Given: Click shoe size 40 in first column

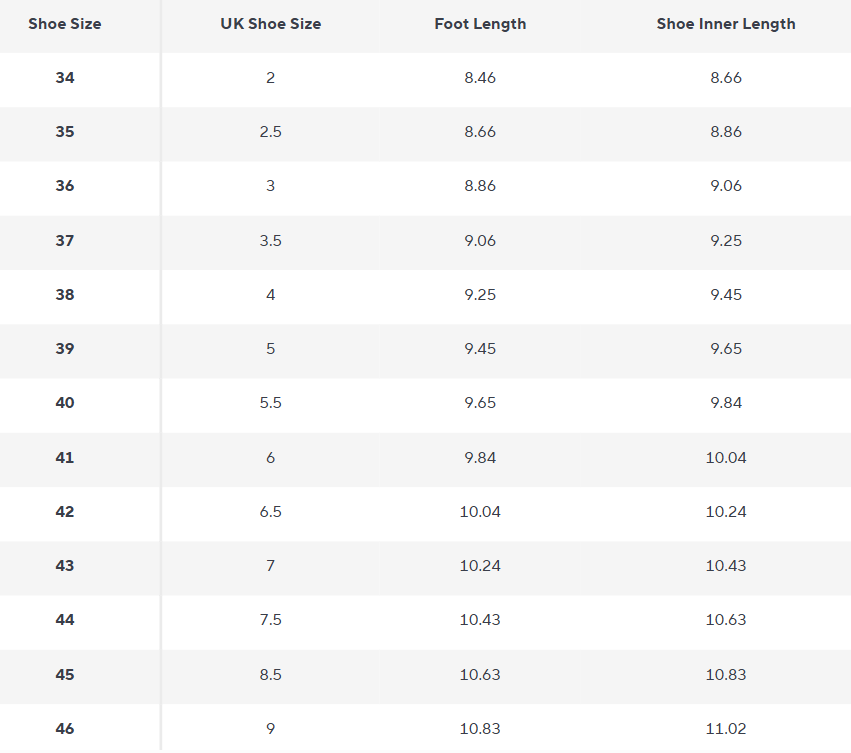Looking at the screenshot, I should tap(65, 403).
